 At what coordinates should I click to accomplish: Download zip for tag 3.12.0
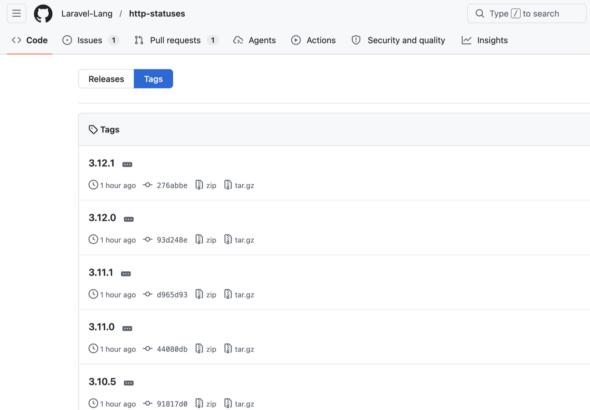click(205, 240)
